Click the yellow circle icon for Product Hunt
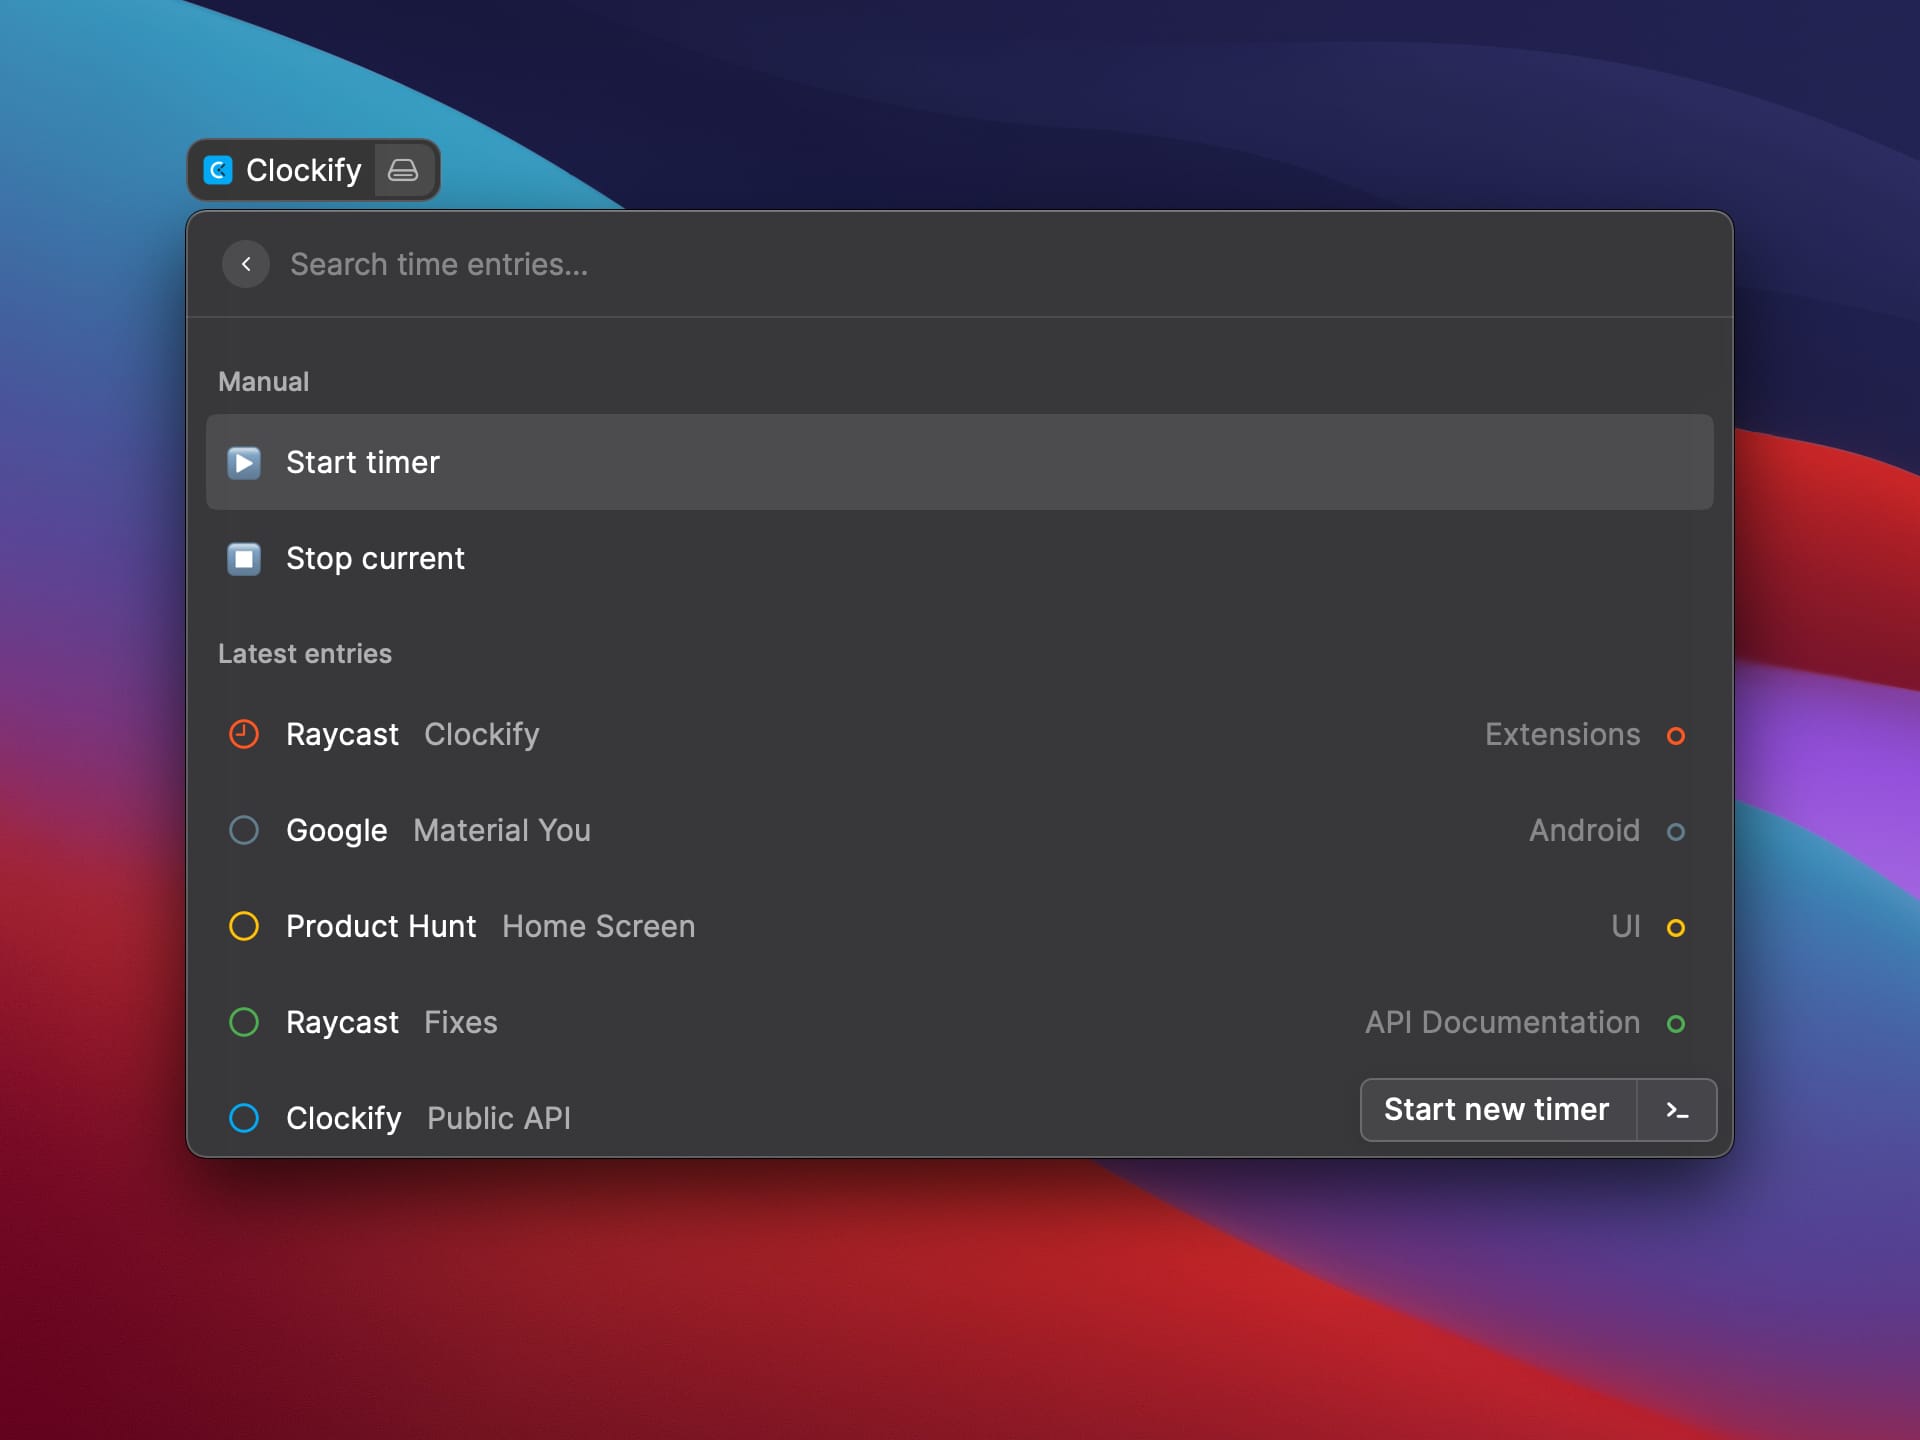Viewport: 1920px width, 1440px height. (244, 927)
